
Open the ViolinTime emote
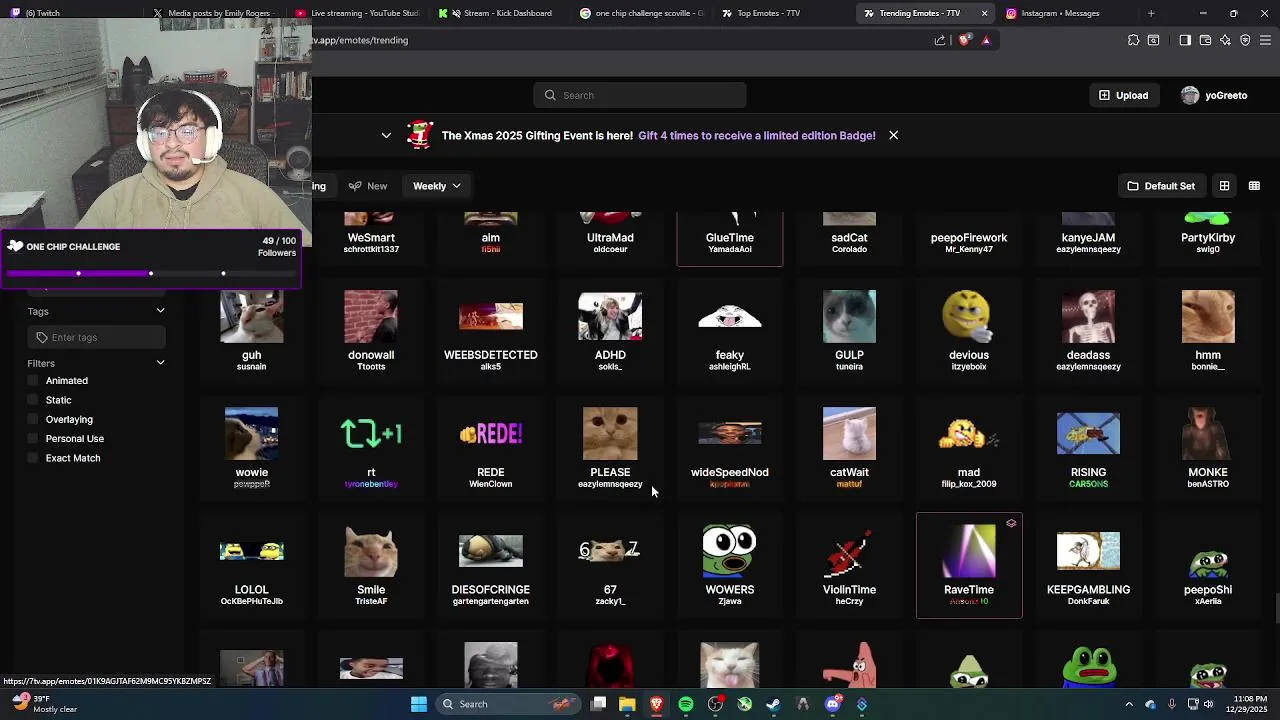coord(849,565)
